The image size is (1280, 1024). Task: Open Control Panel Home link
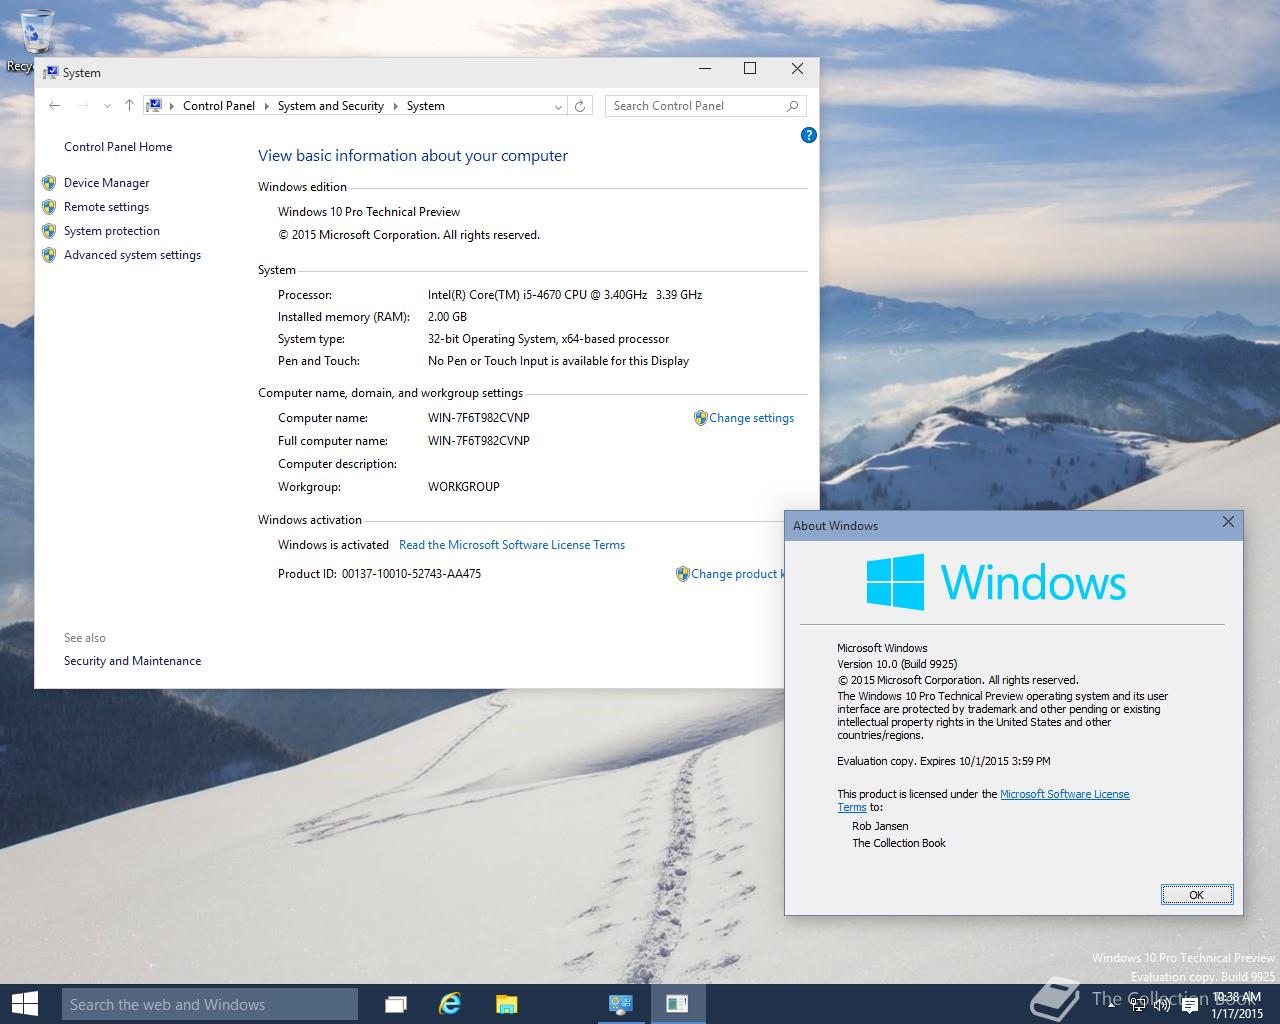click(118, 146)
